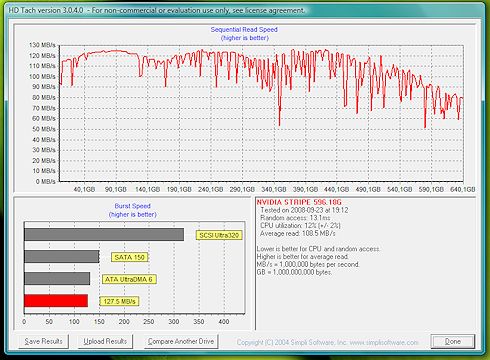Open Upload Results
490x360 pixels.
[105, 341]
